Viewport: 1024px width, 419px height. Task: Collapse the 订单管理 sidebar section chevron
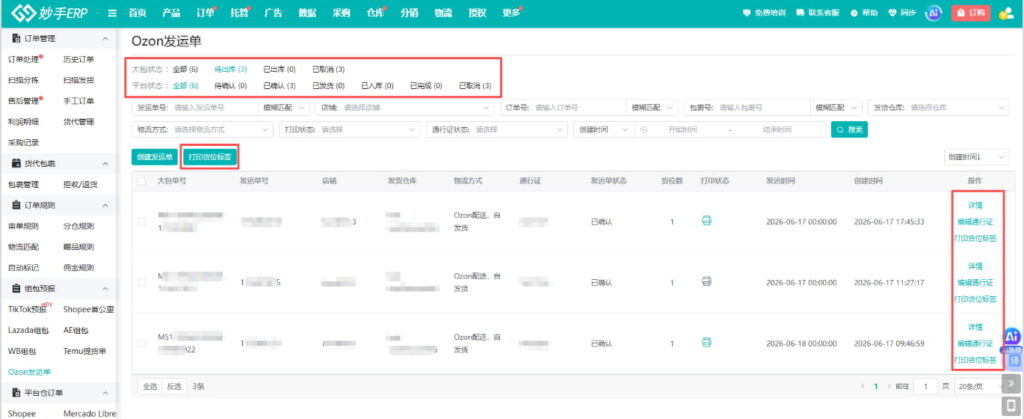click(106, 39)
